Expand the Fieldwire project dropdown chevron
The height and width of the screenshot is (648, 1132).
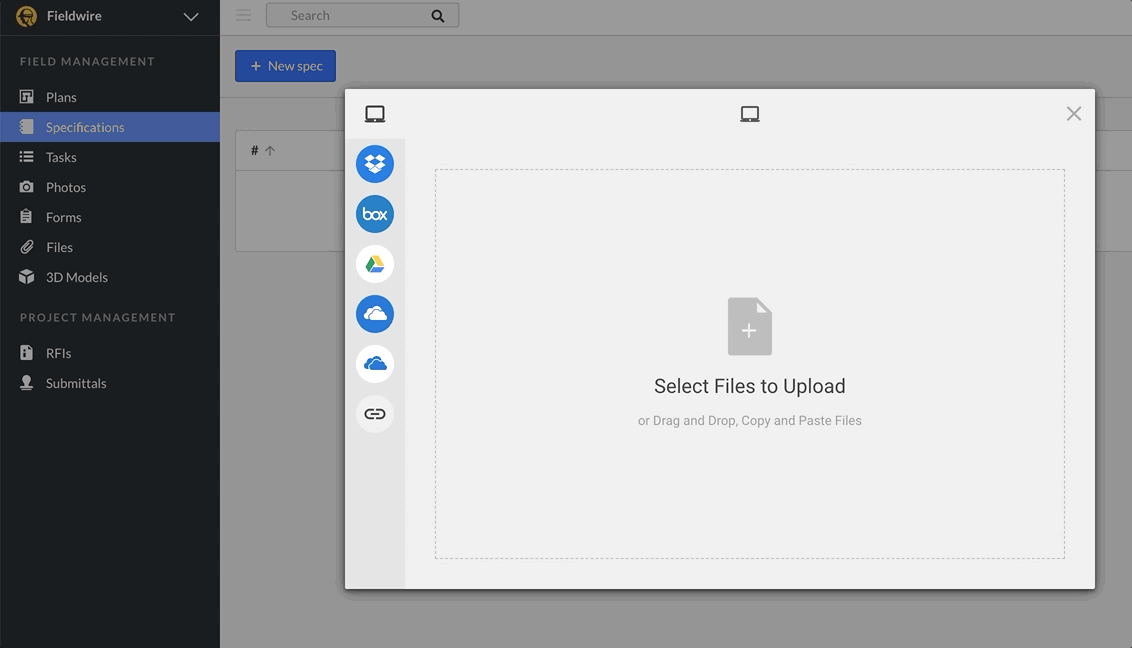(x=191, y=17)
